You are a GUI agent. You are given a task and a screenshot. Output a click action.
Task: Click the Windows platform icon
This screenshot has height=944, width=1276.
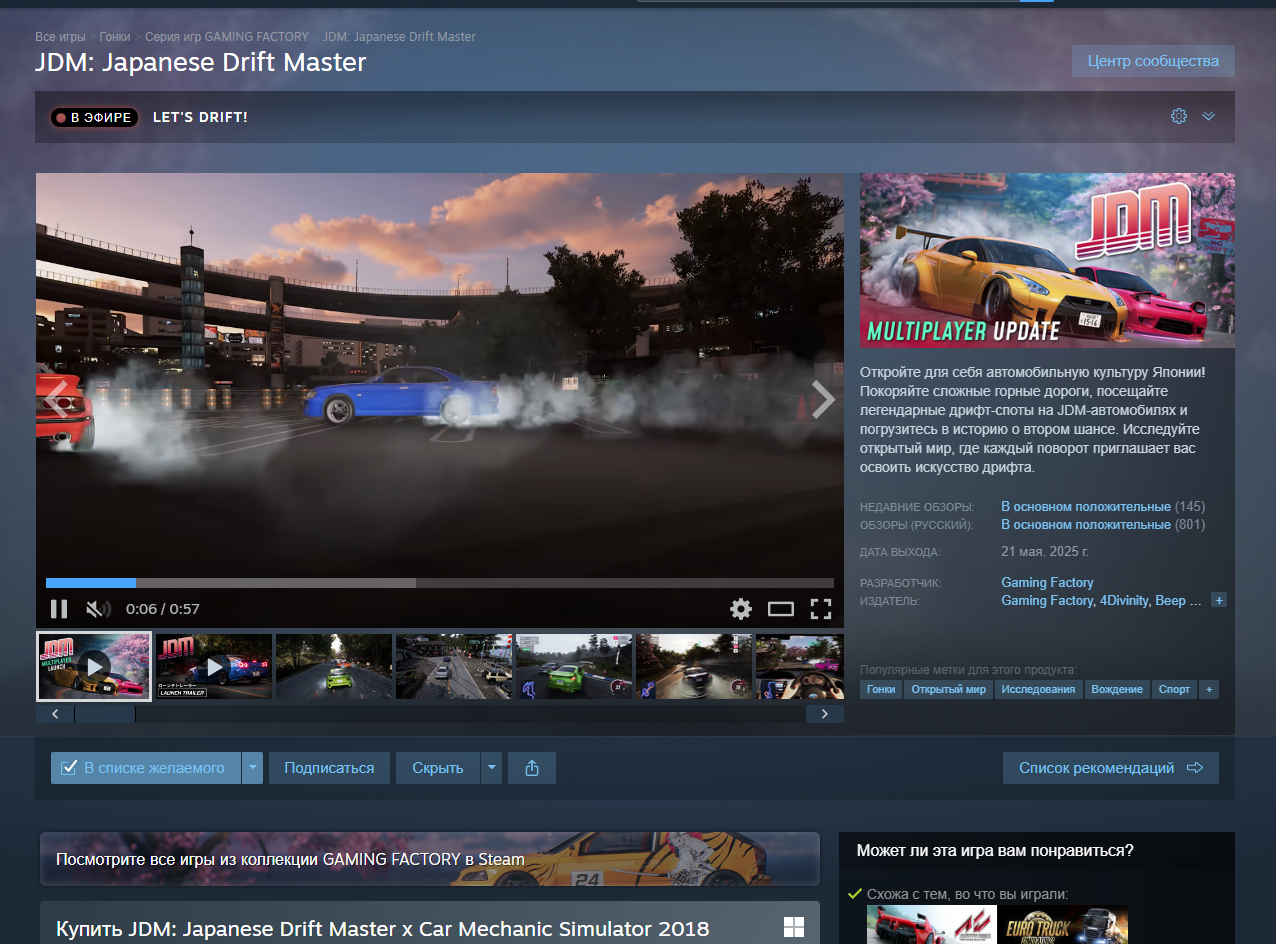pos(794,927)
